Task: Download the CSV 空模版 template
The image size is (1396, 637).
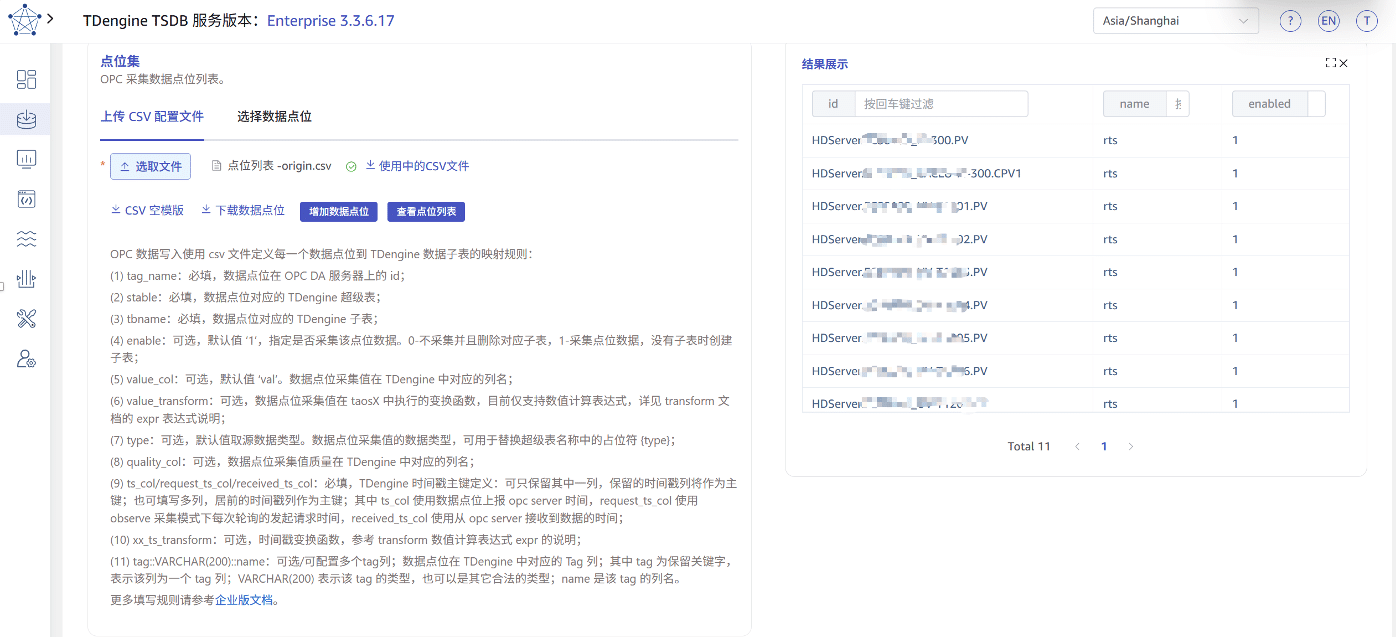Action: (x=147, y=211)
